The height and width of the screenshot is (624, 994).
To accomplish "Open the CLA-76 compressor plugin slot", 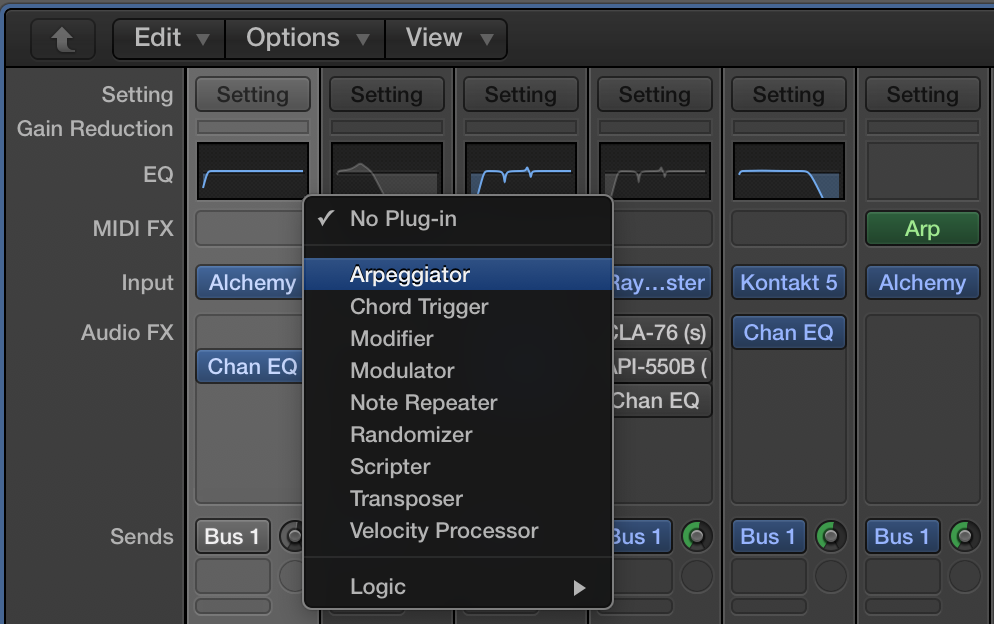I will tap(660, 331).
